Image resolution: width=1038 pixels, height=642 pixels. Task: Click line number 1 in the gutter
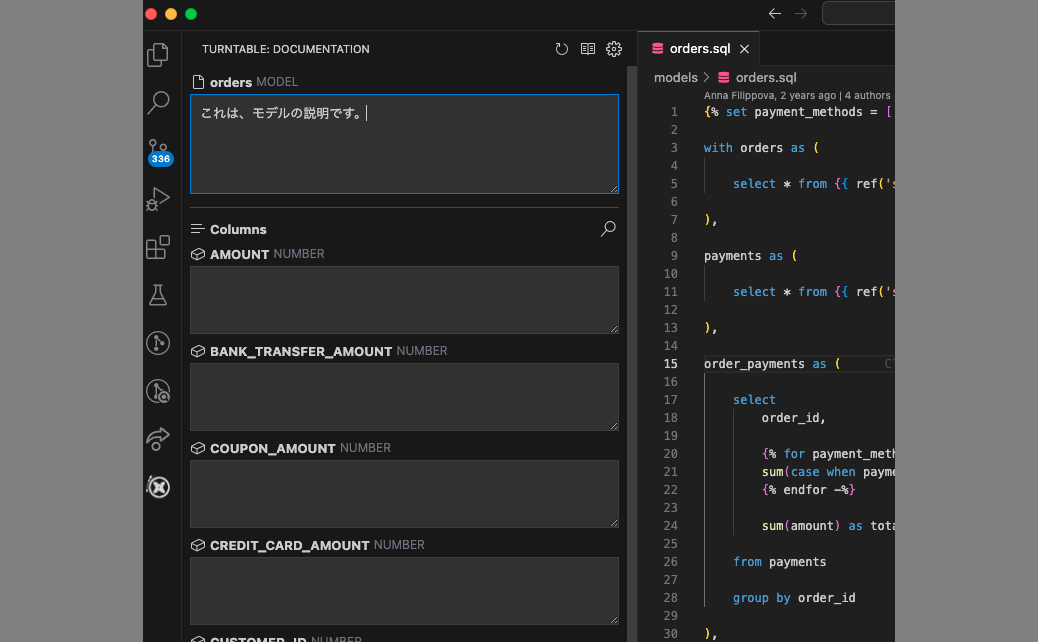pyautogui.click(x=673, y=112)
